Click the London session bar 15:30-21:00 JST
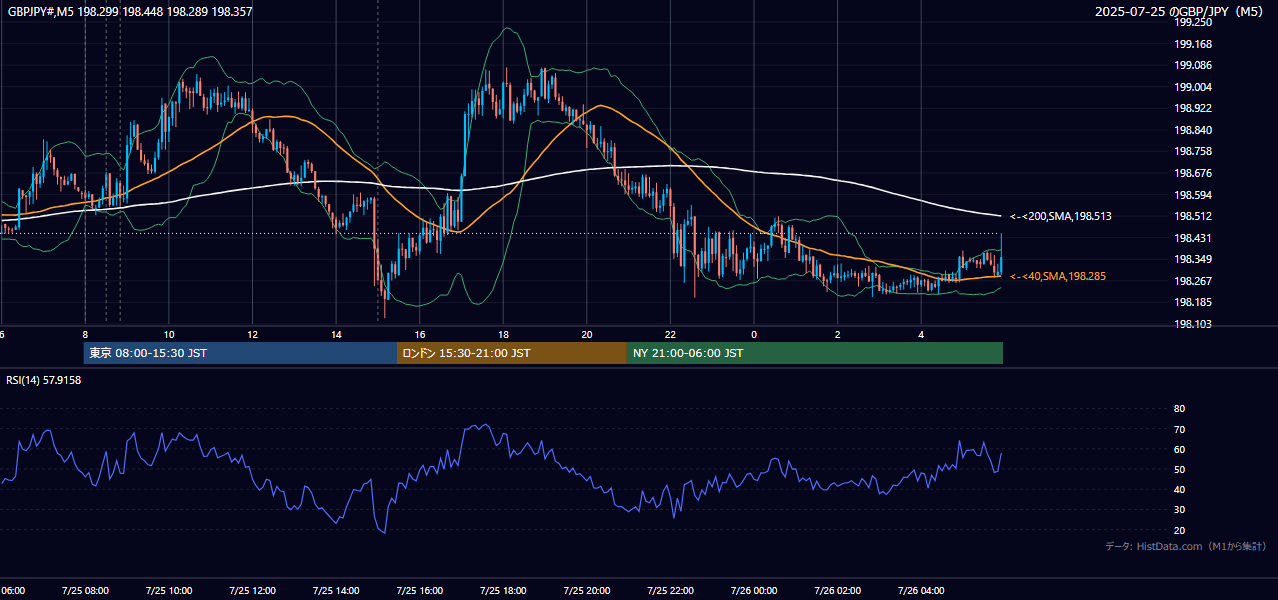This screenshot has width=1278, height=600. coord(512,353)
